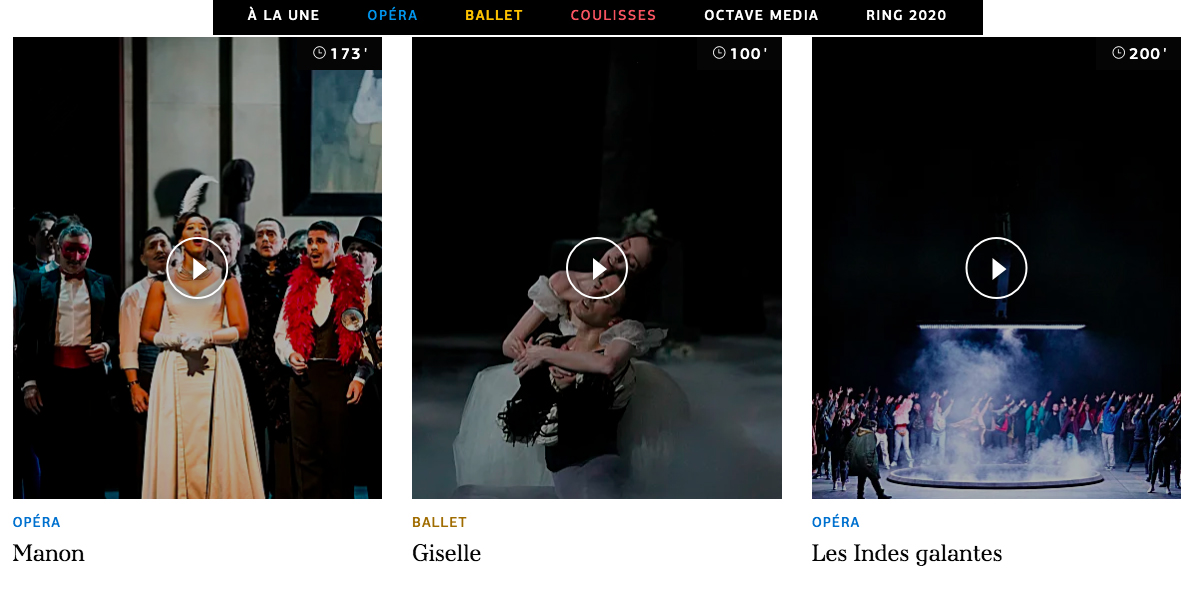1181x589 pixels.
Task: Click the clock icon on Les Indes galantes badge
Action: point(1118,53)
